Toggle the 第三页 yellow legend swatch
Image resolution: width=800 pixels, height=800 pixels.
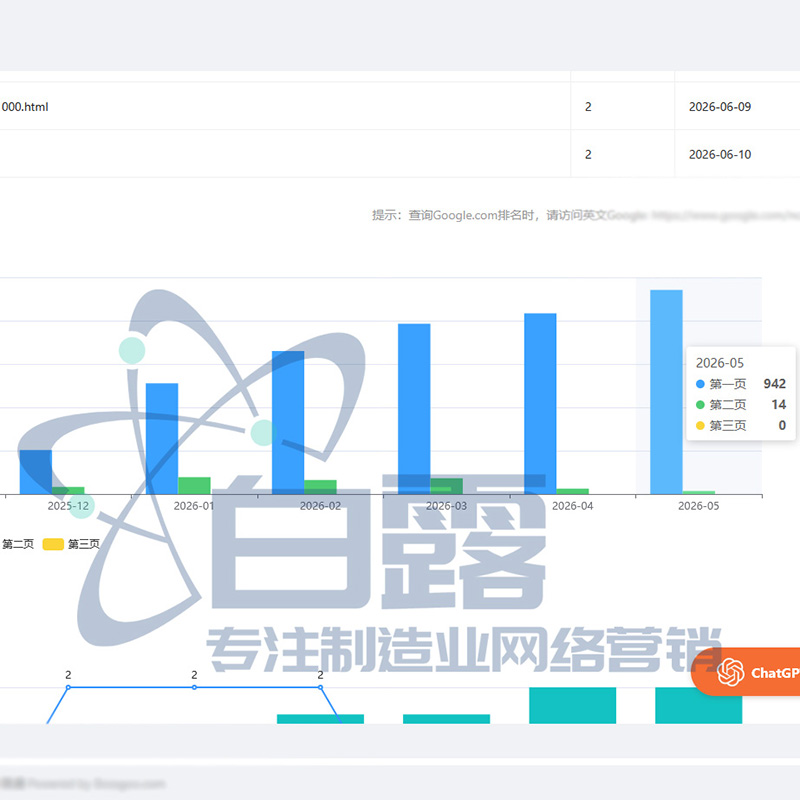click(x=53, y=544)
